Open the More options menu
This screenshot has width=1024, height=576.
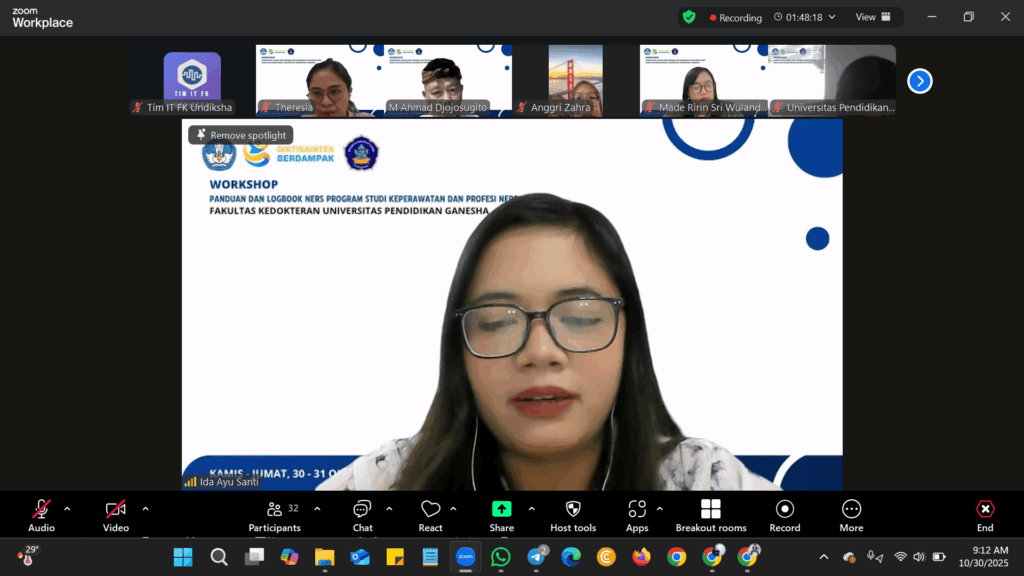point(851,510)
